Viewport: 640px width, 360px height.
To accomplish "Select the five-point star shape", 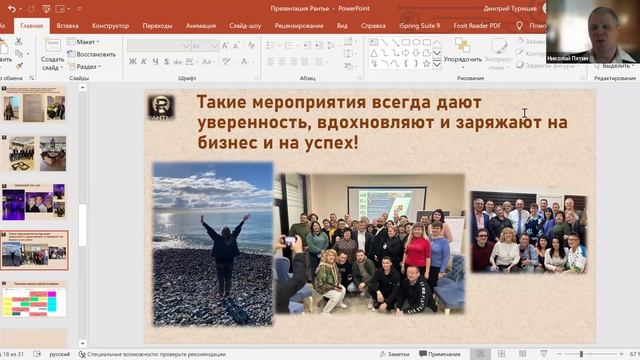I will (x=427, y=64).
